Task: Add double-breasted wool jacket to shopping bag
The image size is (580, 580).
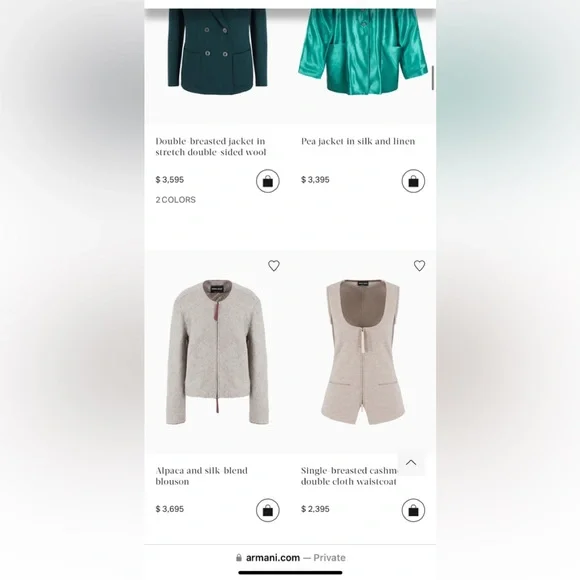Action: click(267, 181)
